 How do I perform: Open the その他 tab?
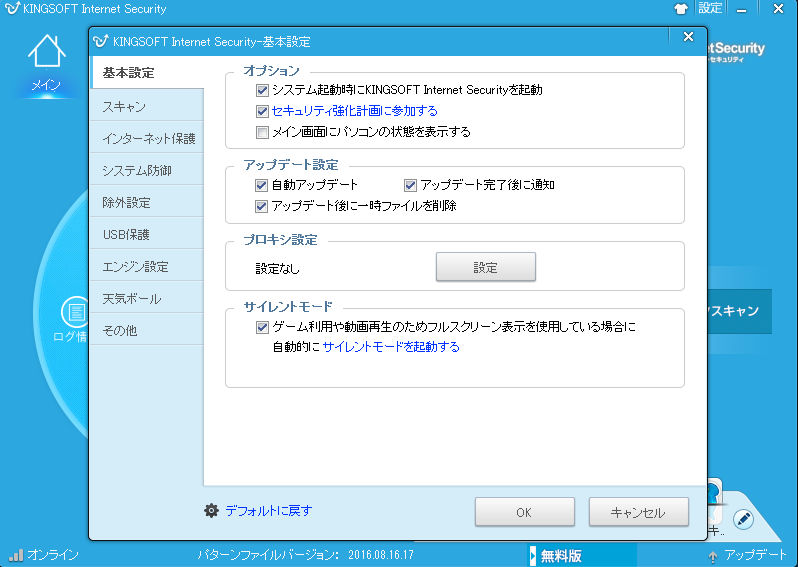click(x=147, y=331)
